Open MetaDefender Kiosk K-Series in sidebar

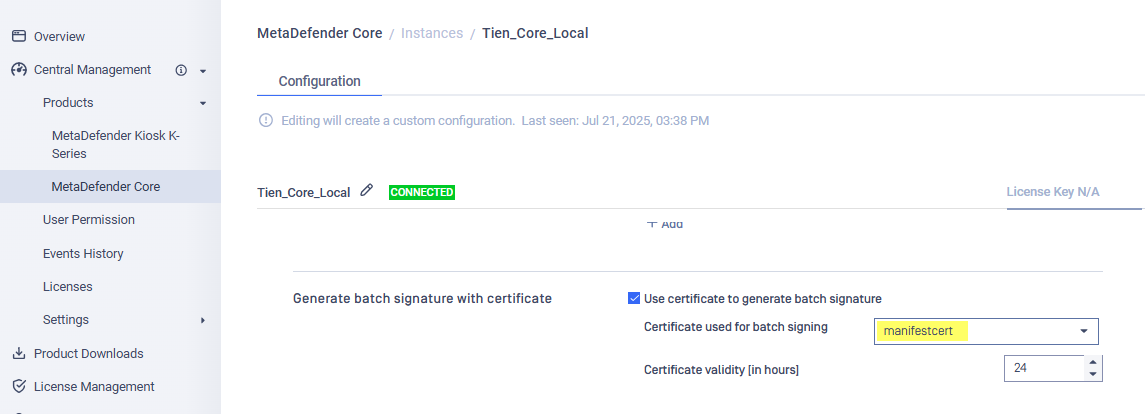tap(115, 145)
